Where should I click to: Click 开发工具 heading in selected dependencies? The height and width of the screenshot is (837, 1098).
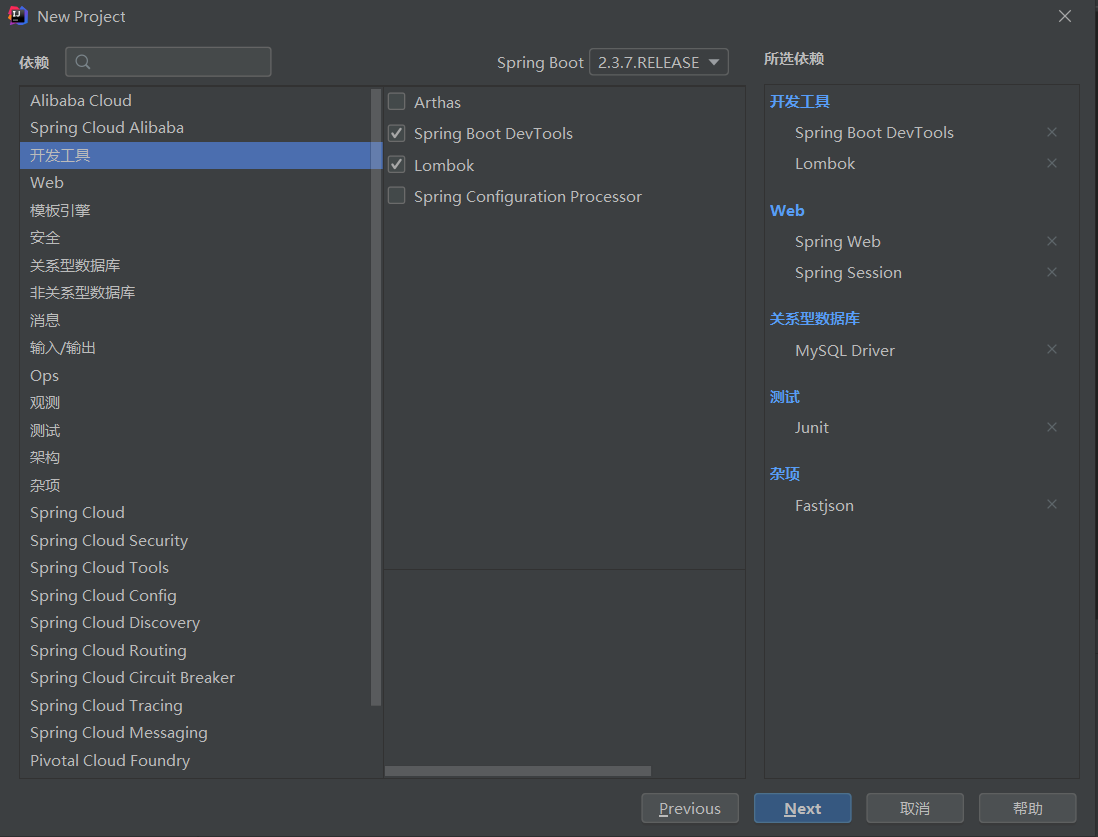[x=800, y=102]
